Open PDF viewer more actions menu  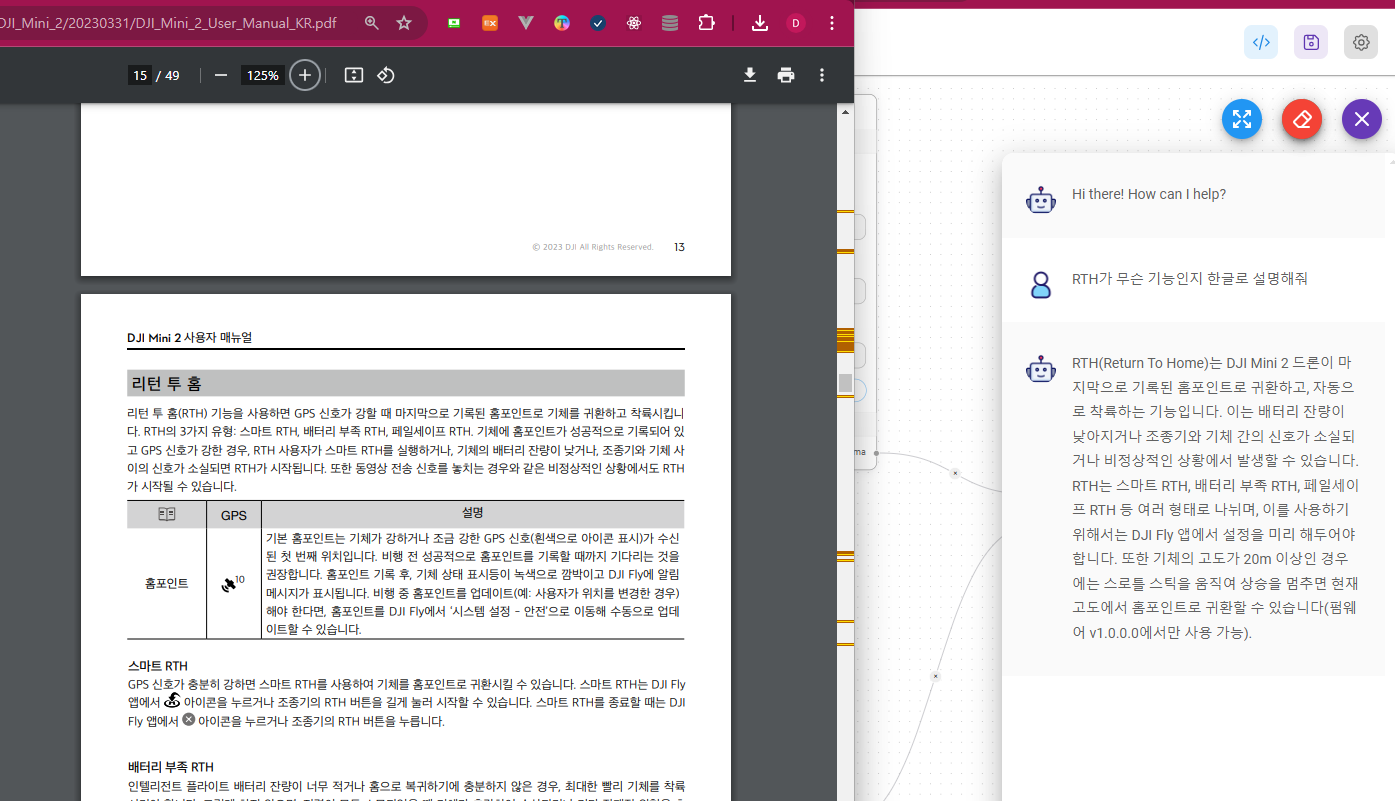822,75
